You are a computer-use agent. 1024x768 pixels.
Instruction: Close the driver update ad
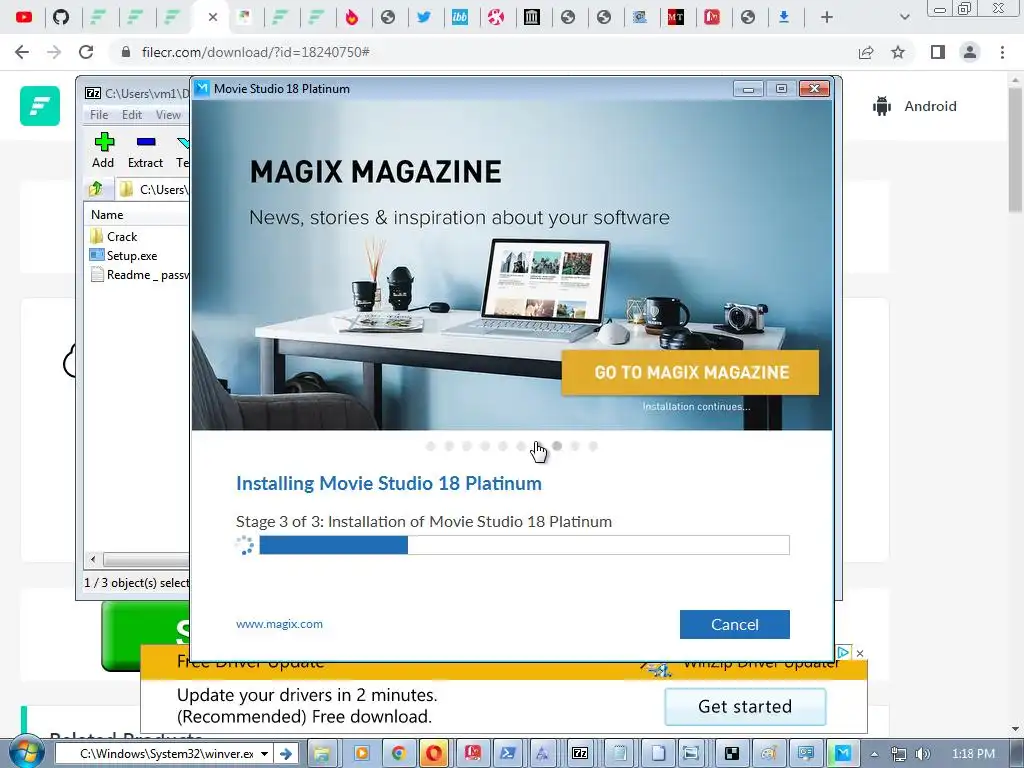[860, 653]
